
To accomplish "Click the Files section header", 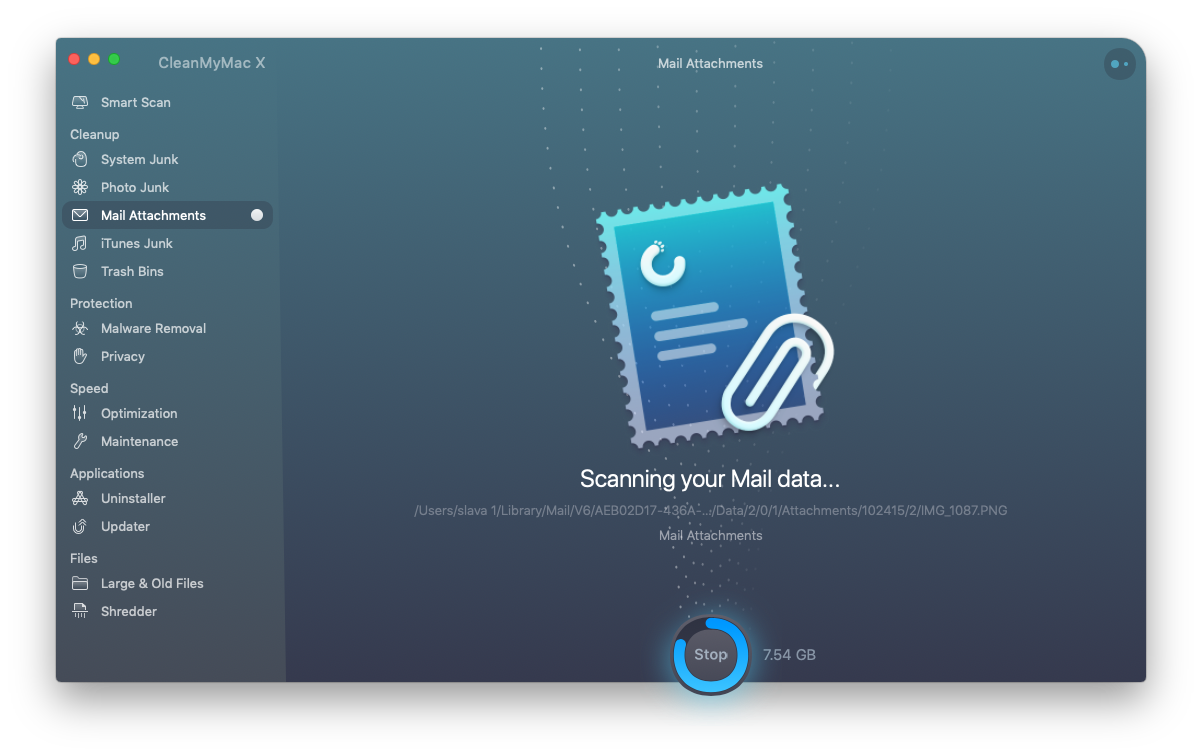I will point(84,558).
